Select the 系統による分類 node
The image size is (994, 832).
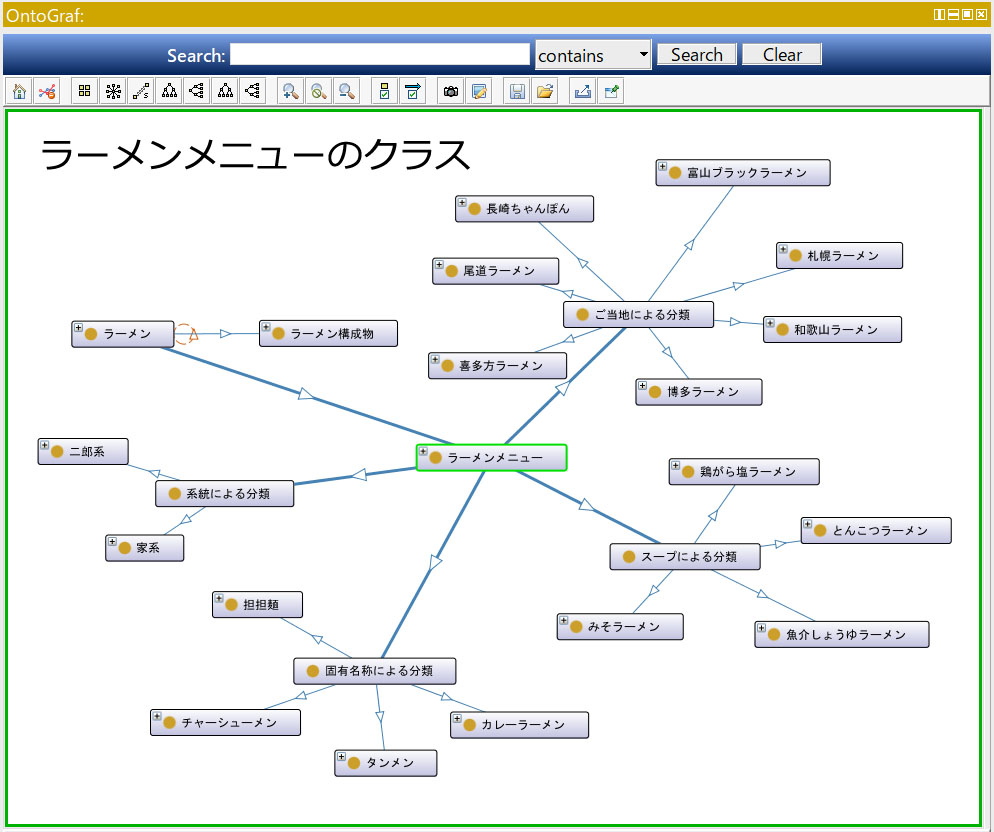[x=225, y=493]
